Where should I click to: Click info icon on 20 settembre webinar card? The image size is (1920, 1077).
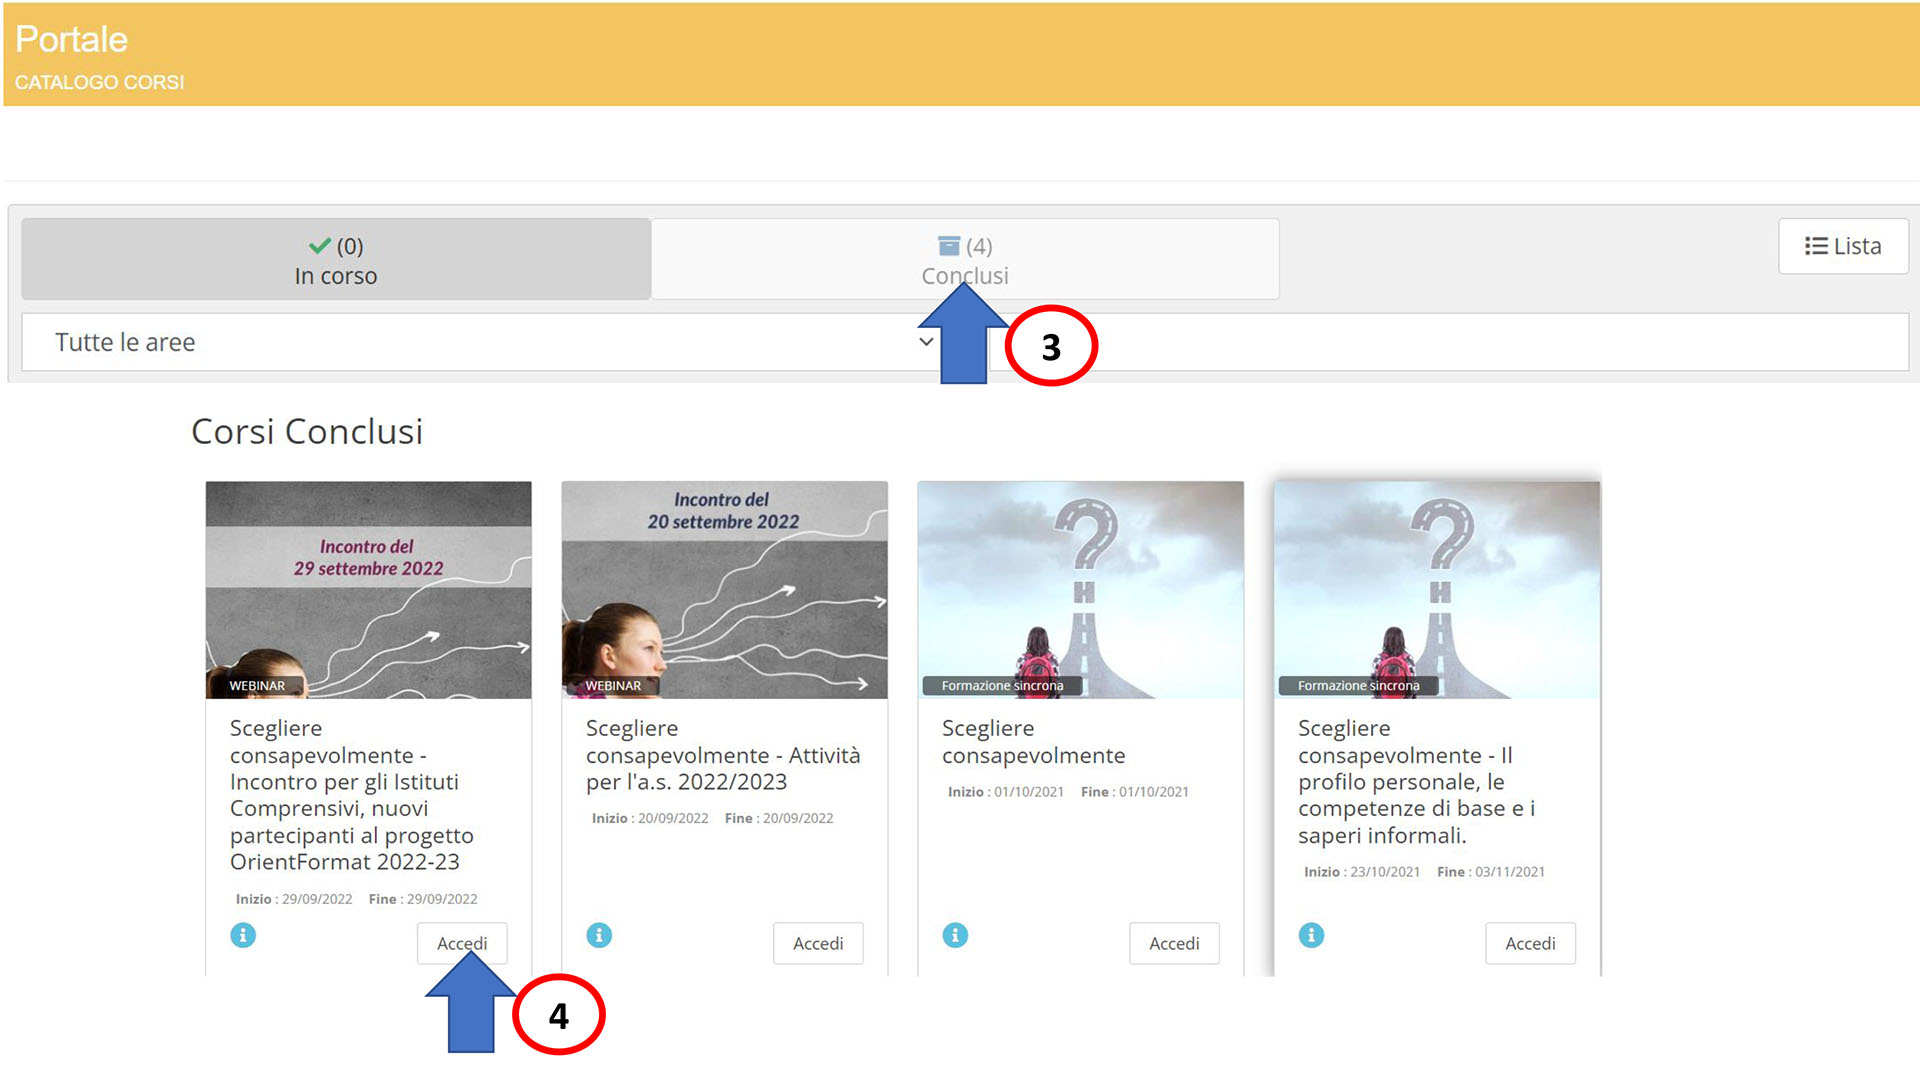click(599, 935)
